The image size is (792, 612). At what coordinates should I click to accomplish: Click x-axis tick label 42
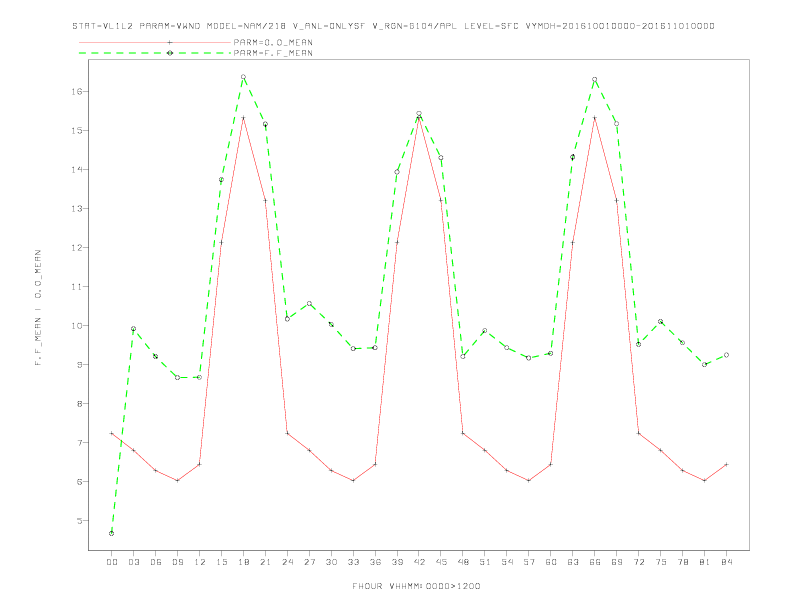pyautogui.click(x=419, y=562)
